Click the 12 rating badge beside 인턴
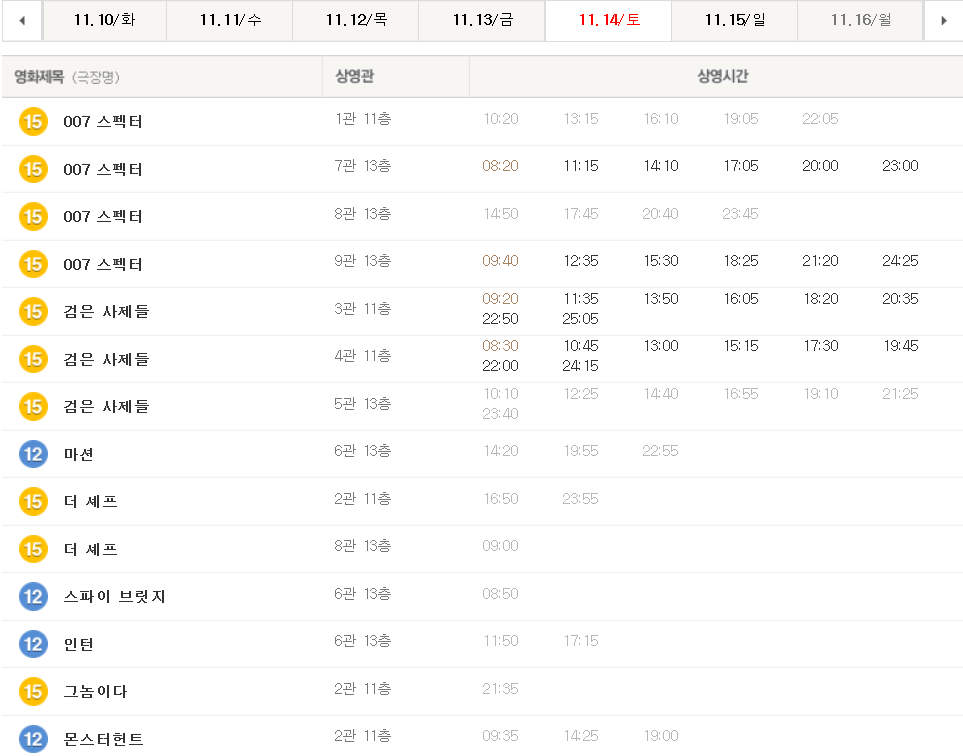The height and width of the screenshot is (756, 963). (x=33, y=644)
